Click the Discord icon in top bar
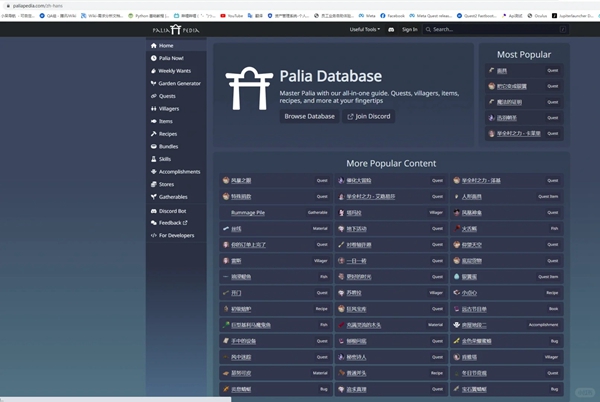This screenshot has width=600, height=402. click(391, 29)
